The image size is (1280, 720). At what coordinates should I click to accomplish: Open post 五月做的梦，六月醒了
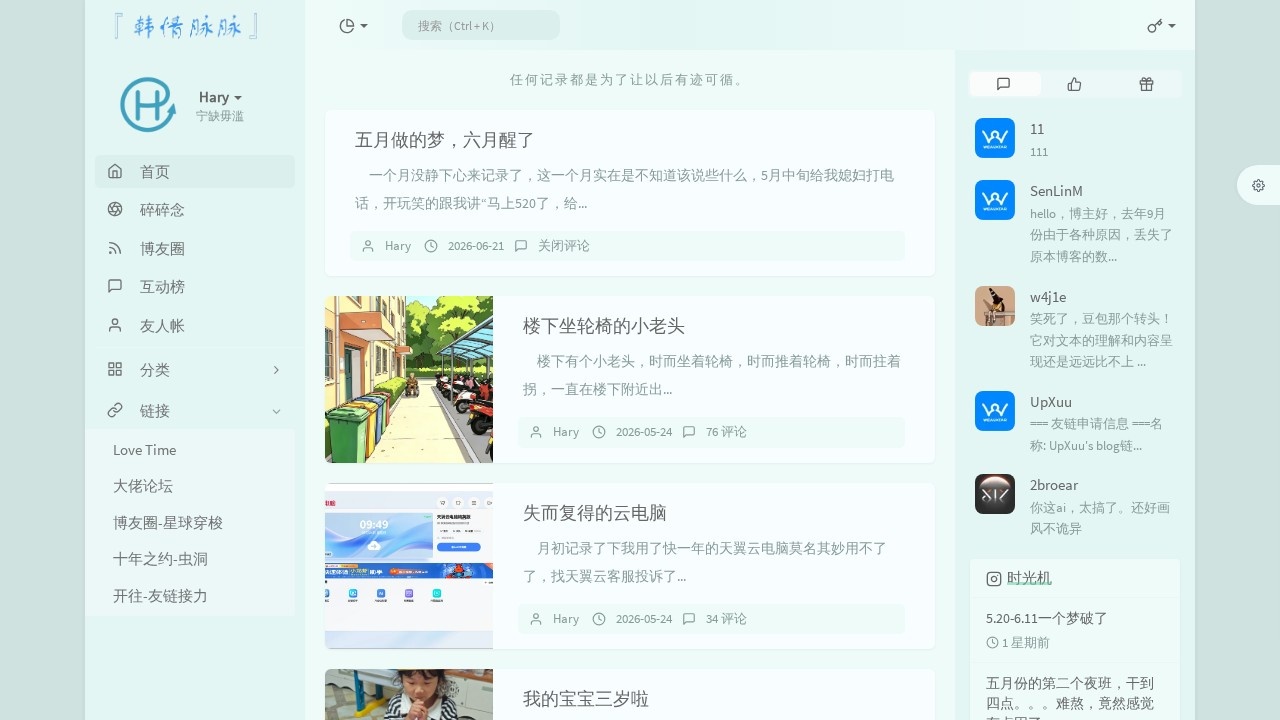tap(445, 140)
